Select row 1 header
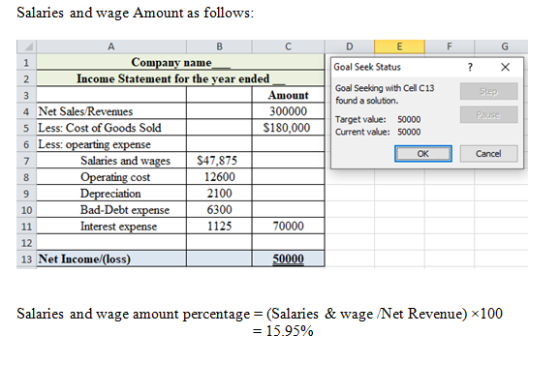 tap(26, 62)
